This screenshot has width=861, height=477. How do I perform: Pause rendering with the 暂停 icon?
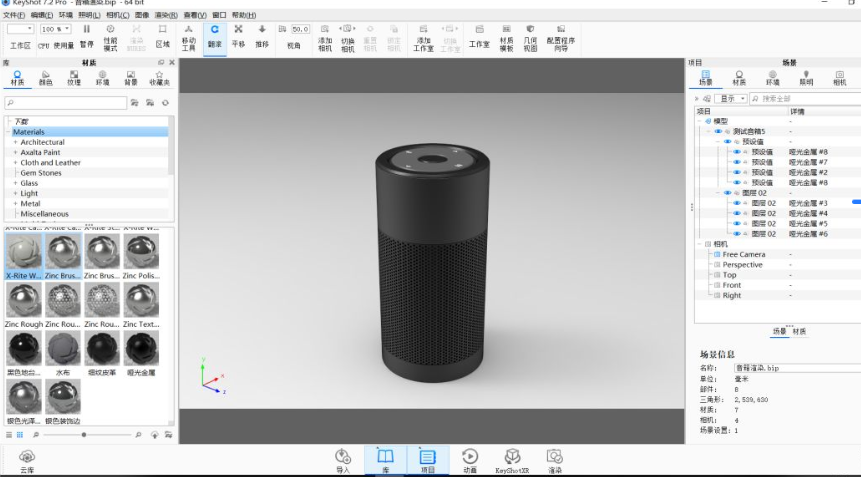[87, 36]
